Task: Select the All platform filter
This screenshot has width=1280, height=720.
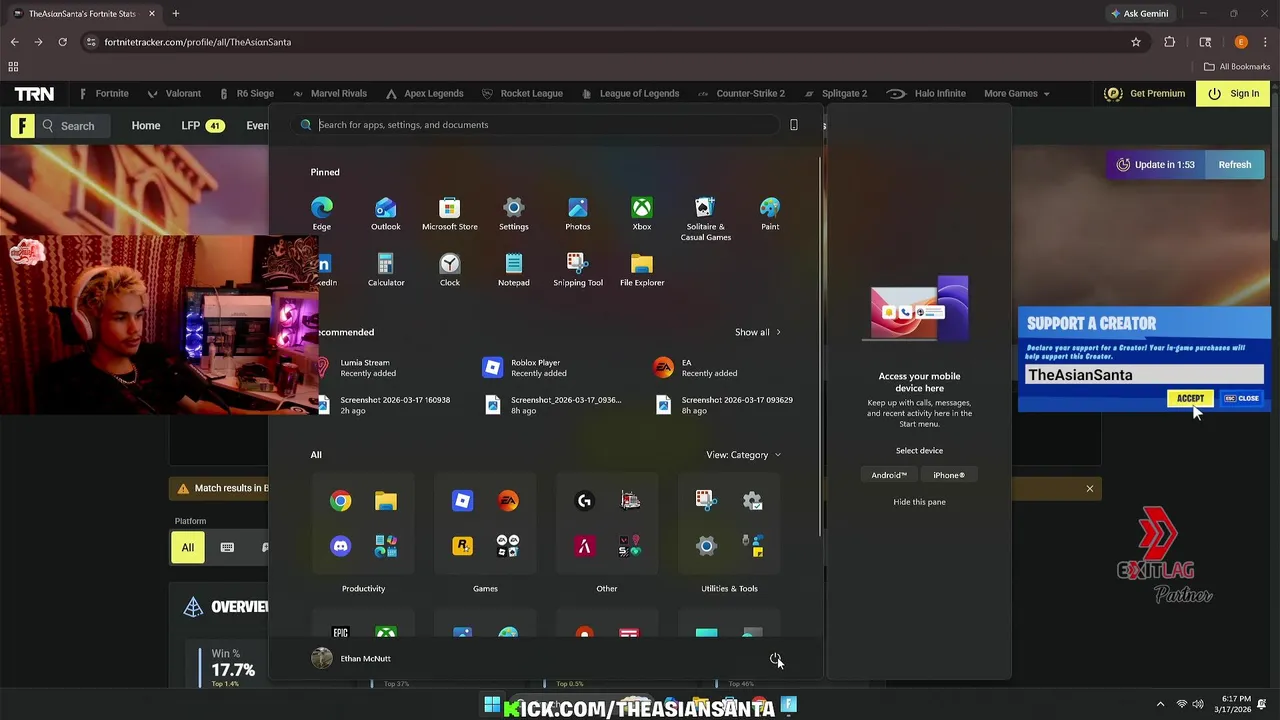Action: click(187, 547)
